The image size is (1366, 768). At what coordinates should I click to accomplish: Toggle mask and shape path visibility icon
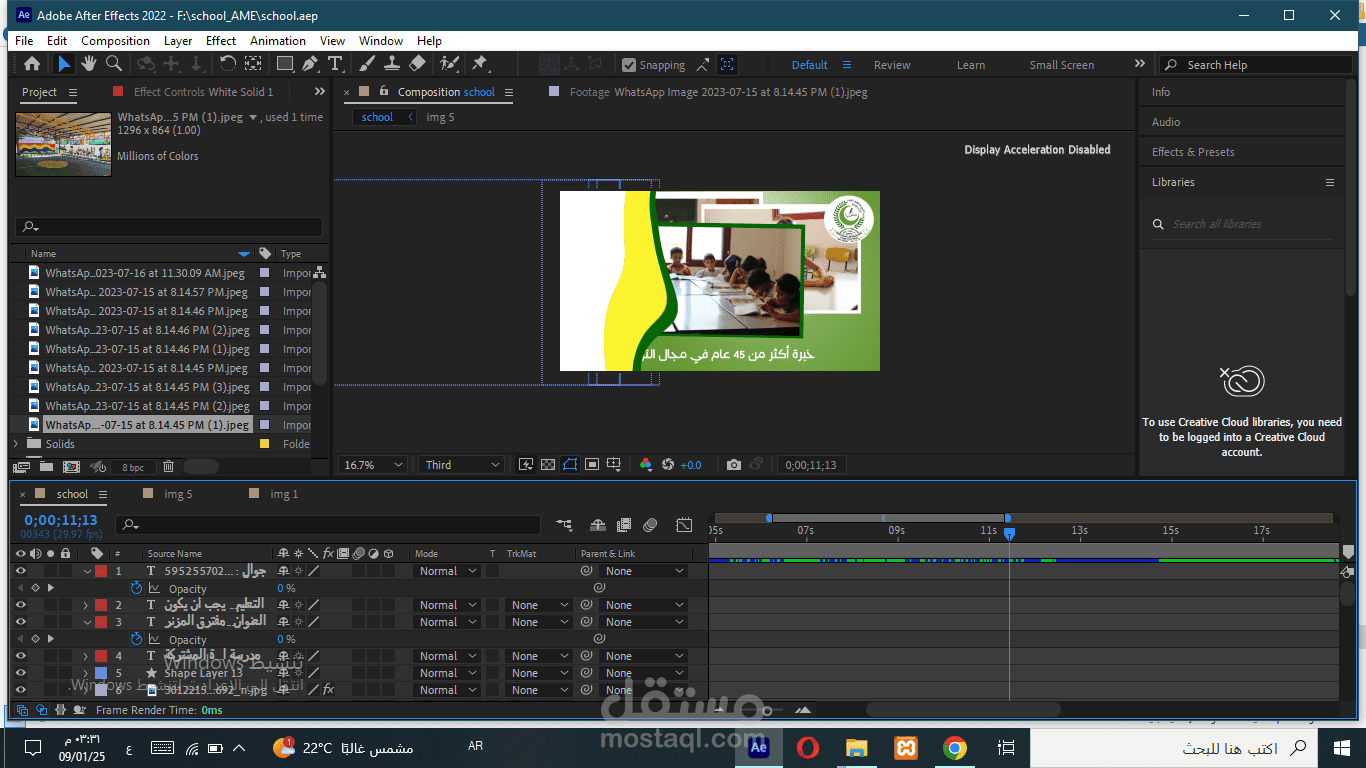click(570, 465)
